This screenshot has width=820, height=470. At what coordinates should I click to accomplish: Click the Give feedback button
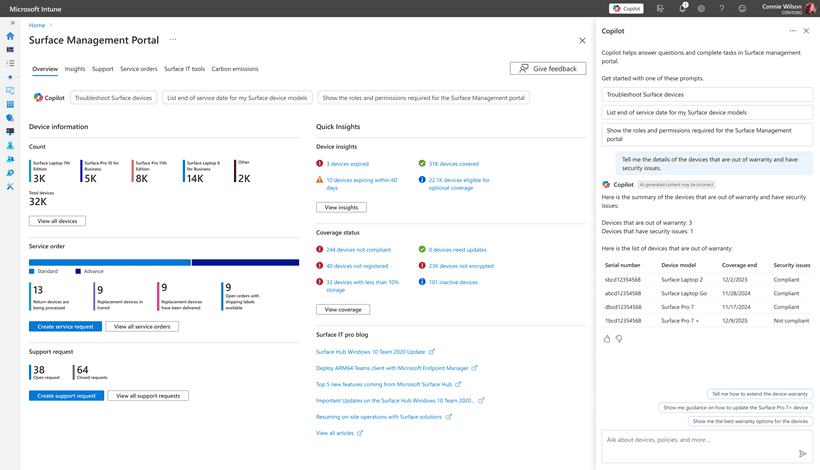pyautogui.click(x=548, y=68)
